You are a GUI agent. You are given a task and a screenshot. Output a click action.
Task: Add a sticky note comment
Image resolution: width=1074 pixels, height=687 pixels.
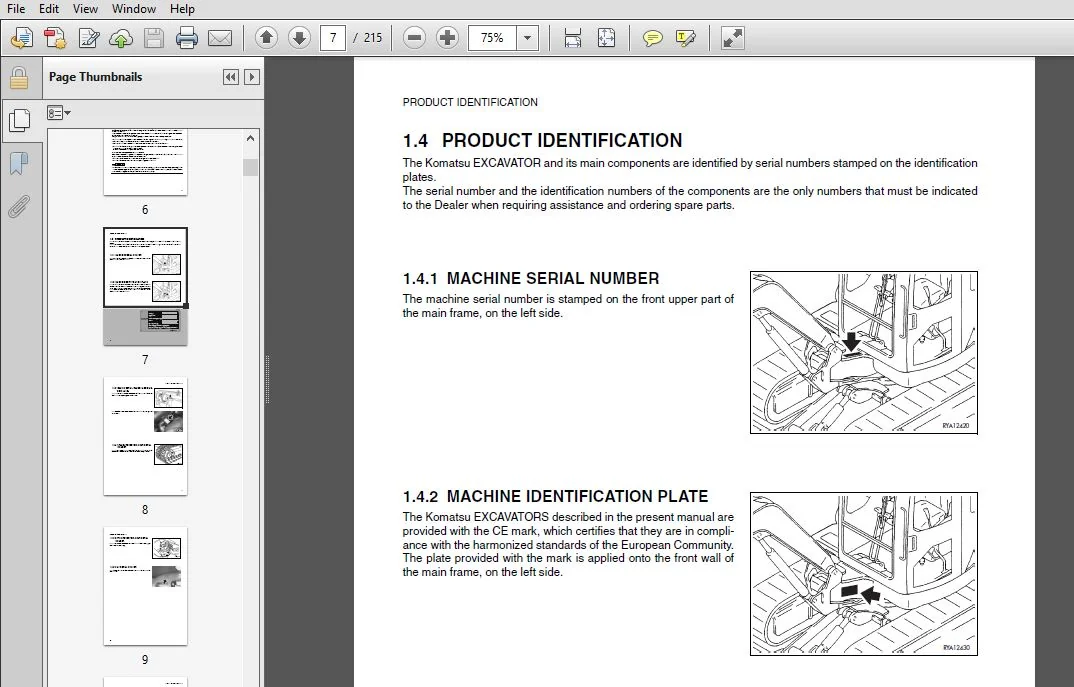click(x=652, y=38)
